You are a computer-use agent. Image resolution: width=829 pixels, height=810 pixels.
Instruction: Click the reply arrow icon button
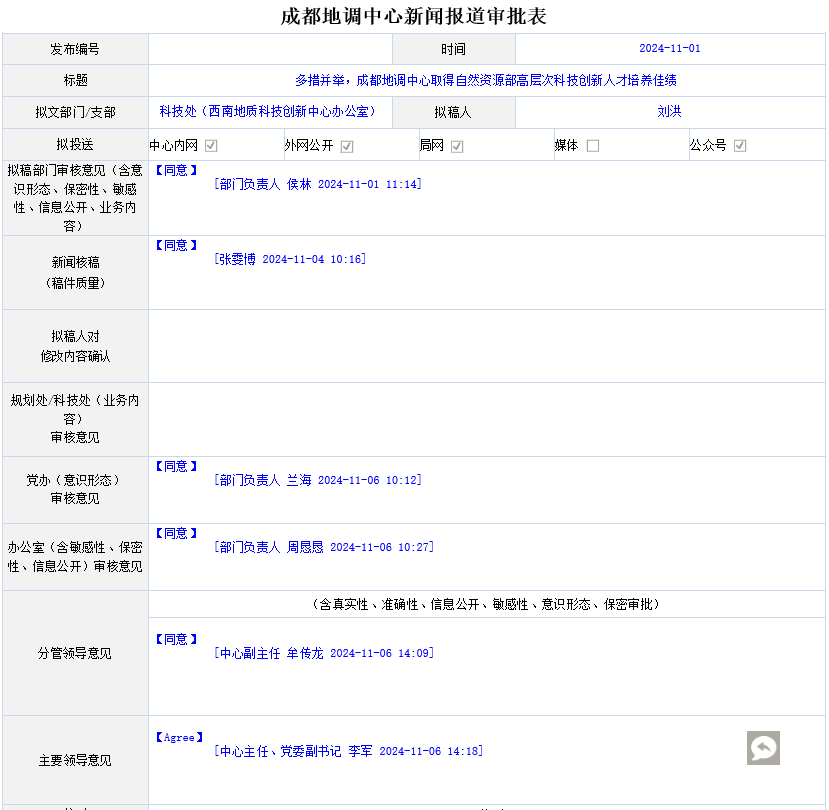pos(763,748)
